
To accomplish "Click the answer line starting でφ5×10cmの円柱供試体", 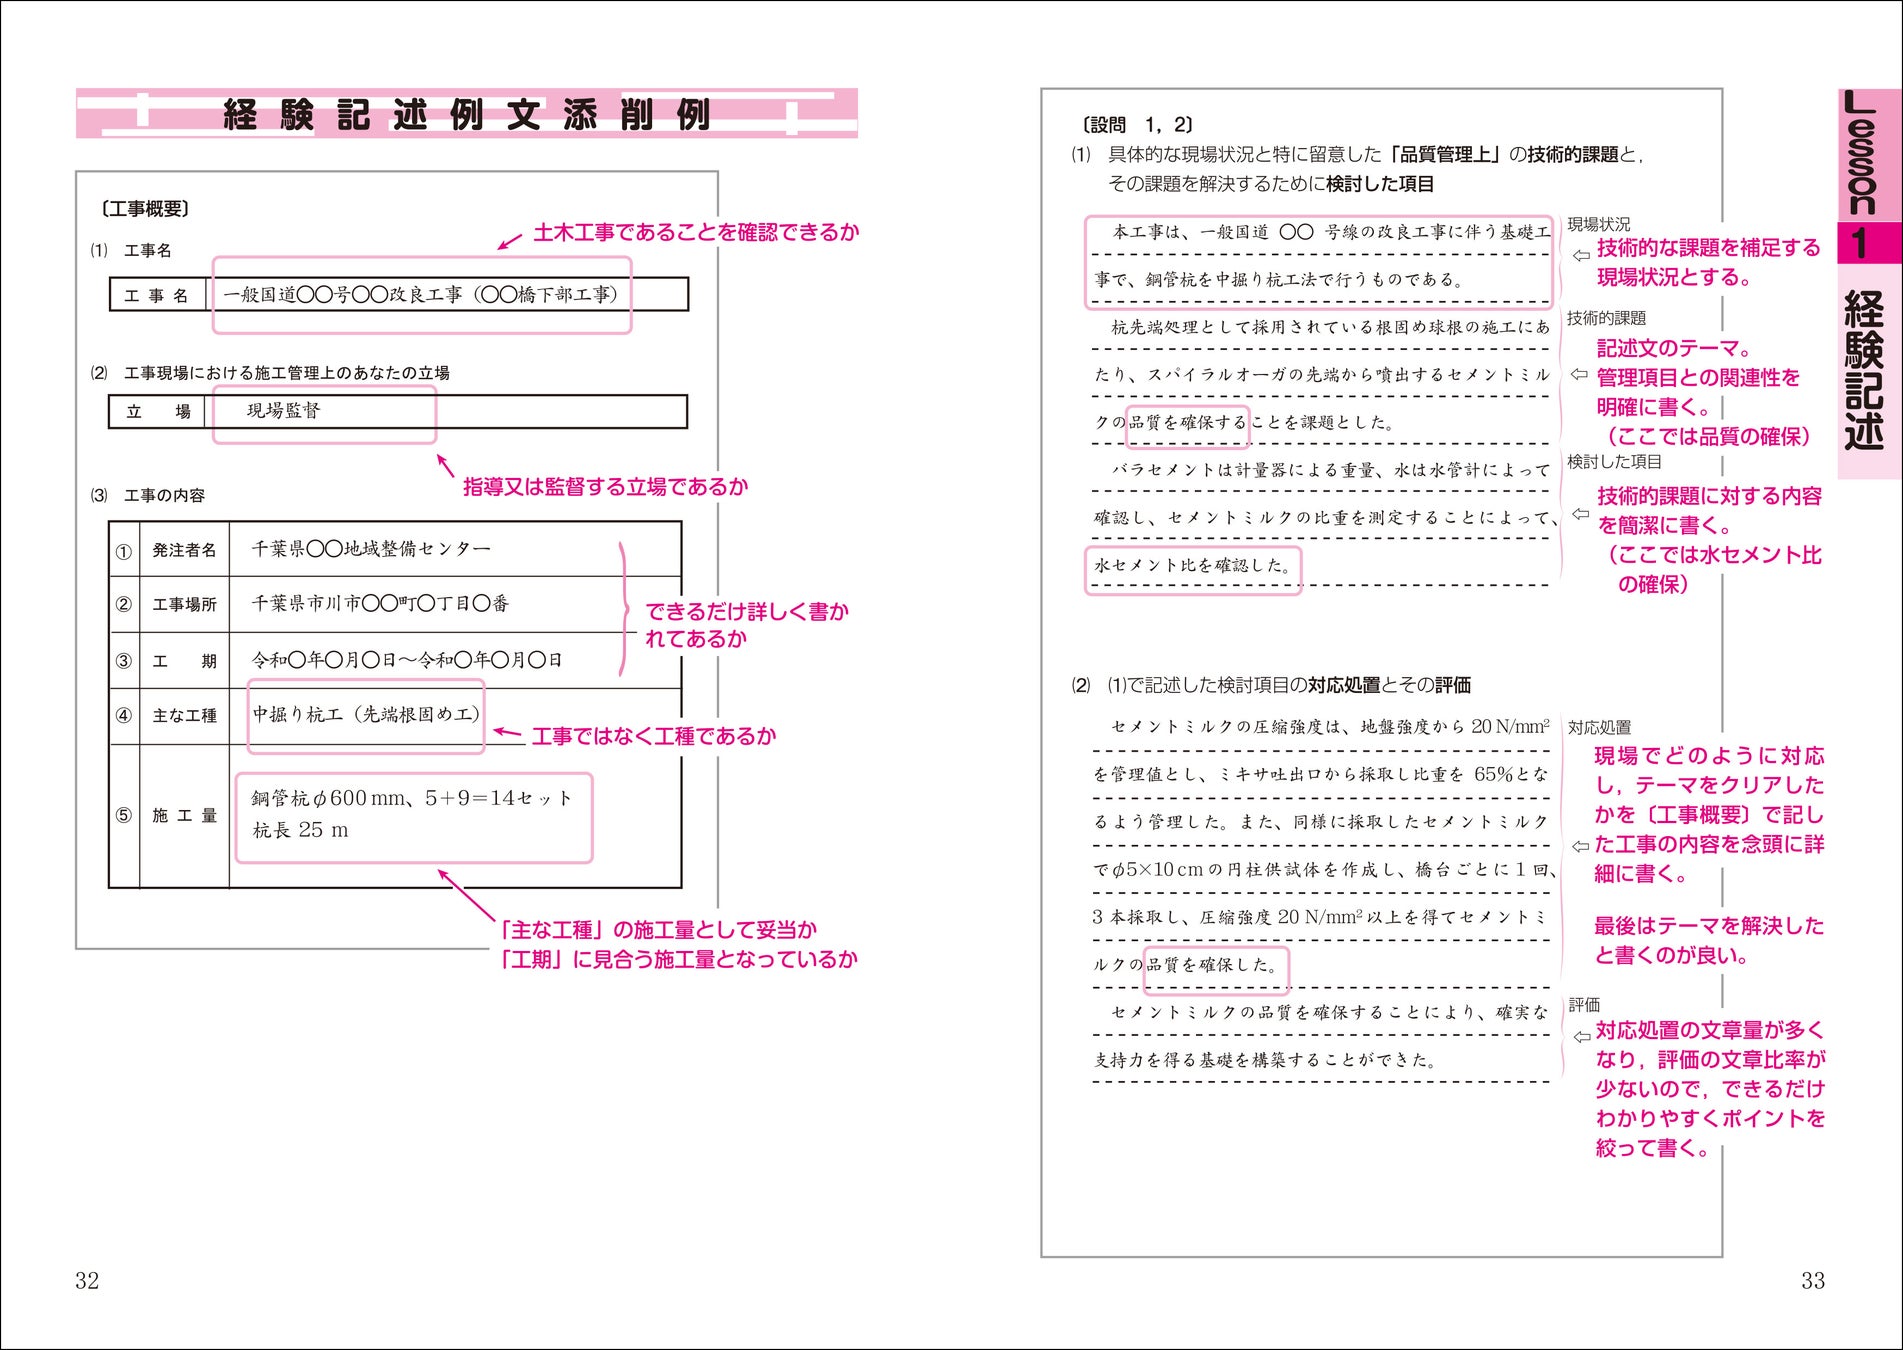I will [x=1325, y=870].
